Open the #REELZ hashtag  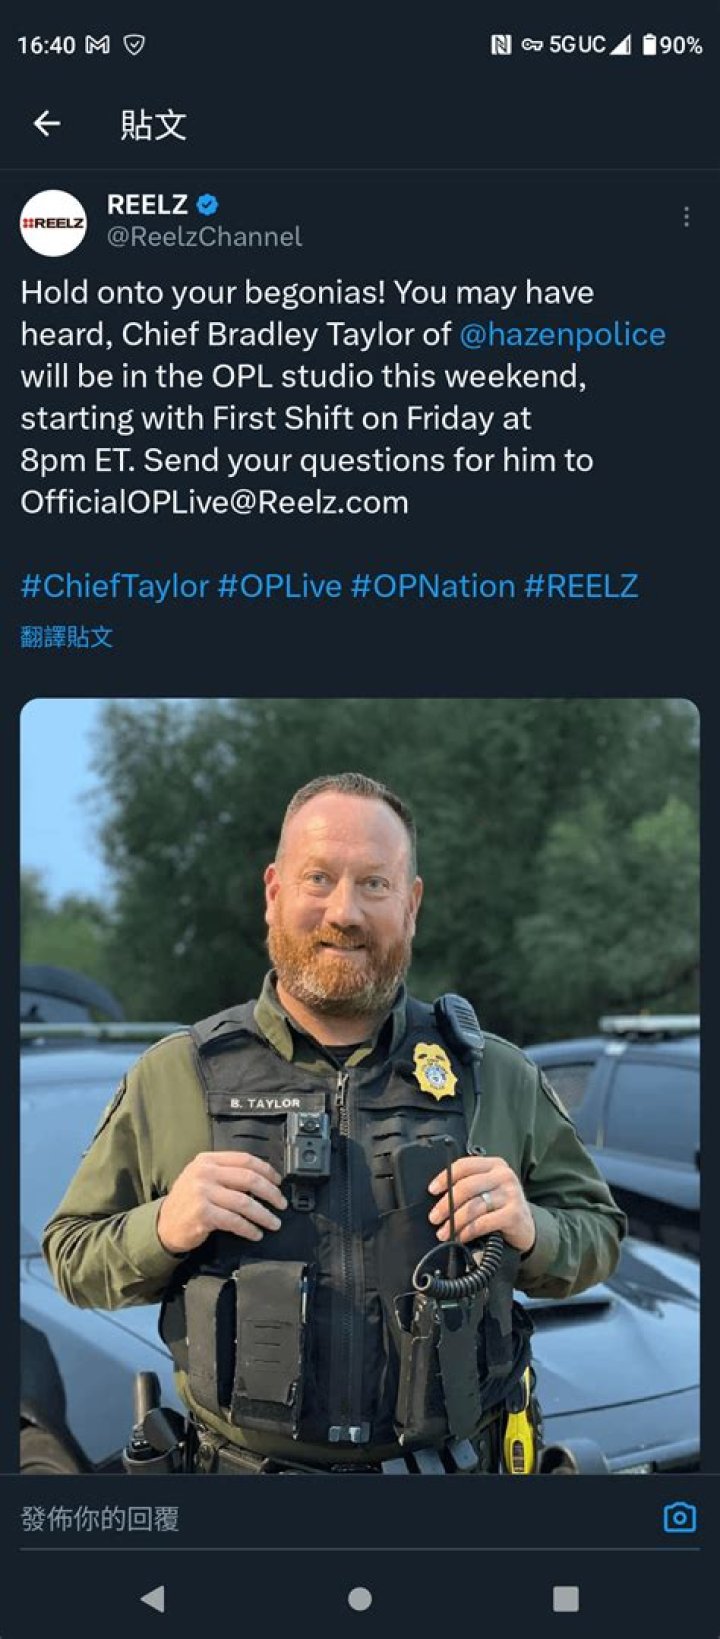click(581, 586)
